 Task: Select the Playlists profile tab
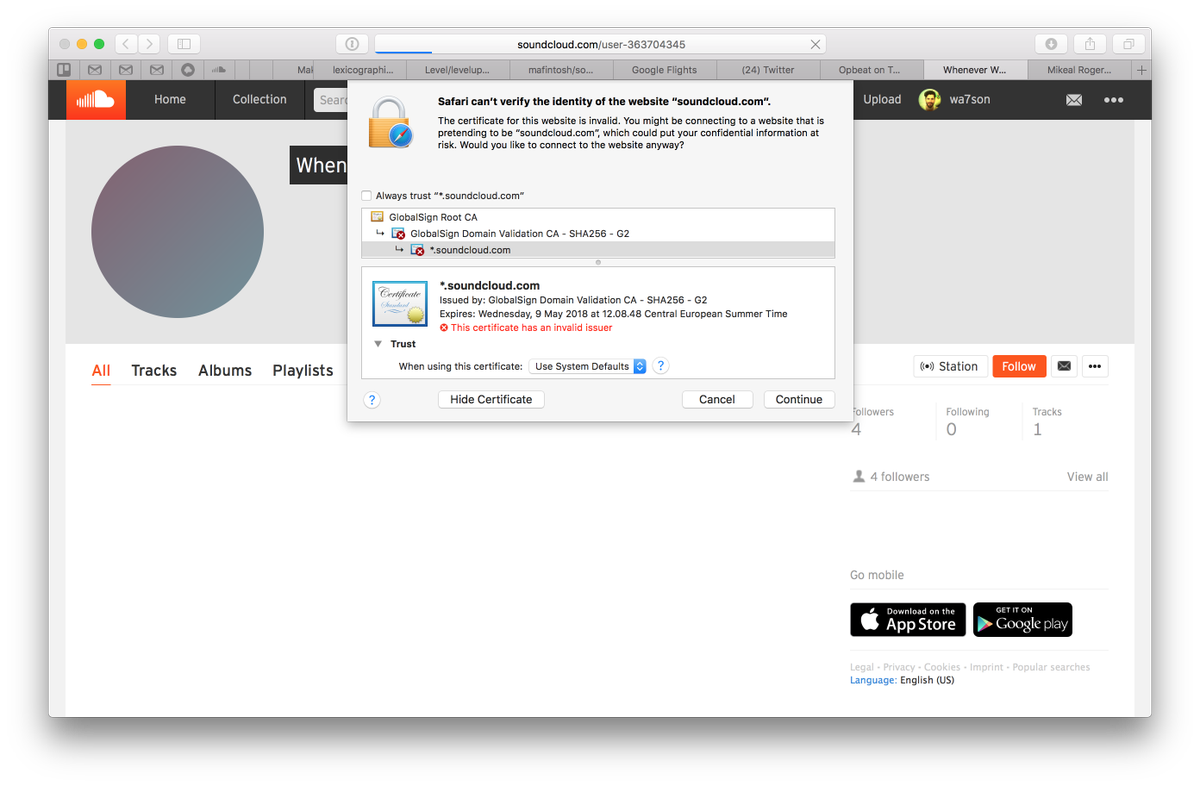click(x=303, y=370)
